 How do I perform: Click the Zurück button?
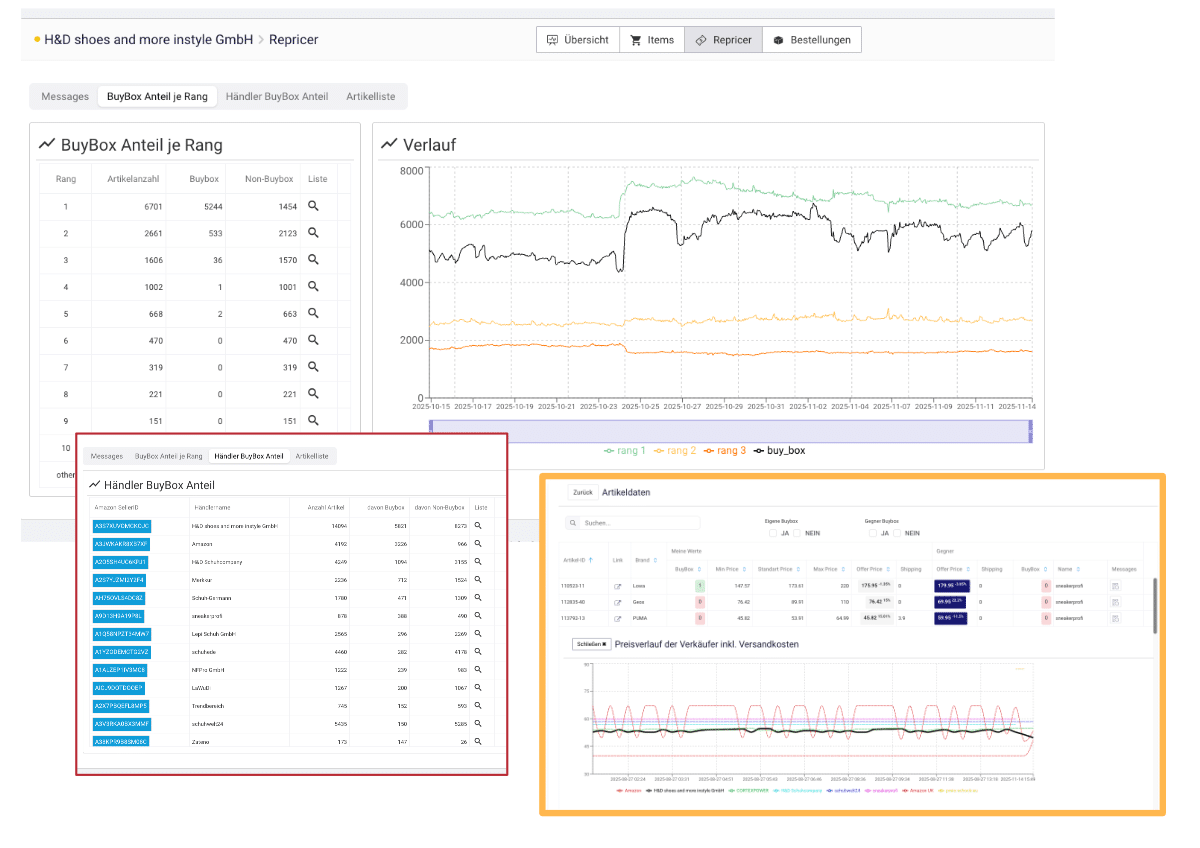click(581, 493)
